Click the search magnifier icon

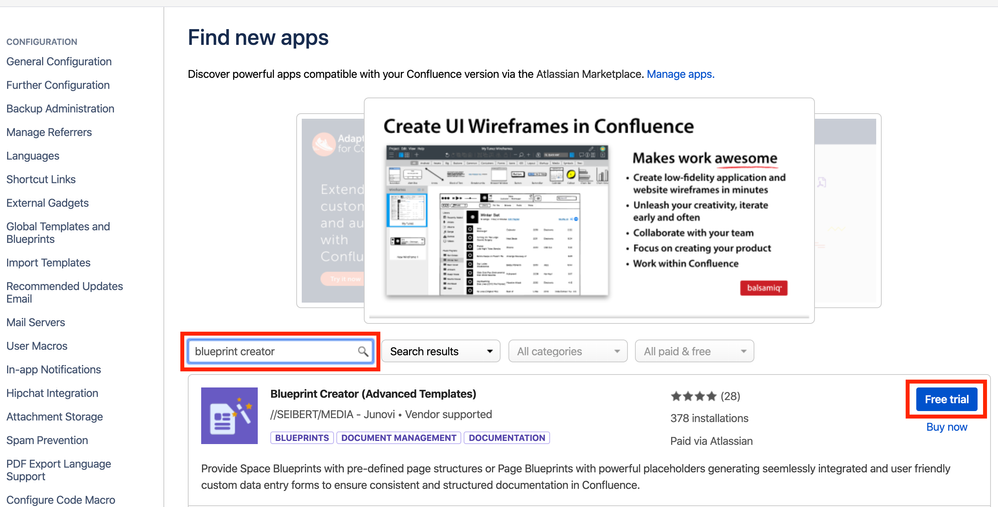pos(363,351)
